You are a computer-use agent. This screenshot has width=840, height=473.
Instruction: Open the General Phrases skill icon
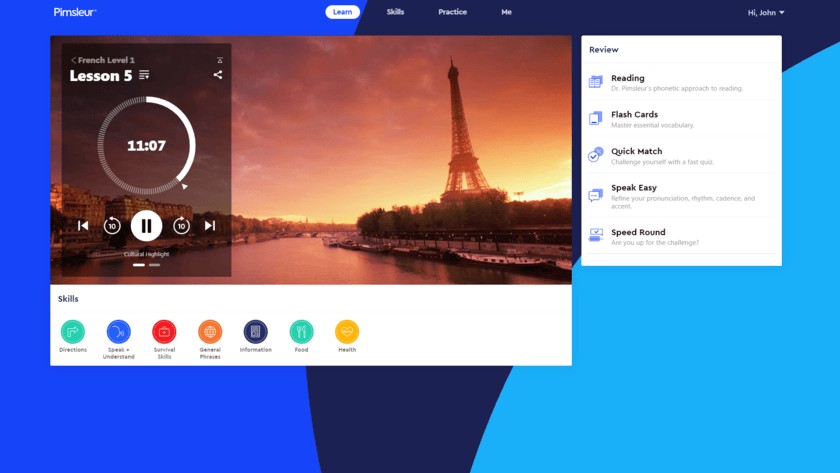point(210,332)
